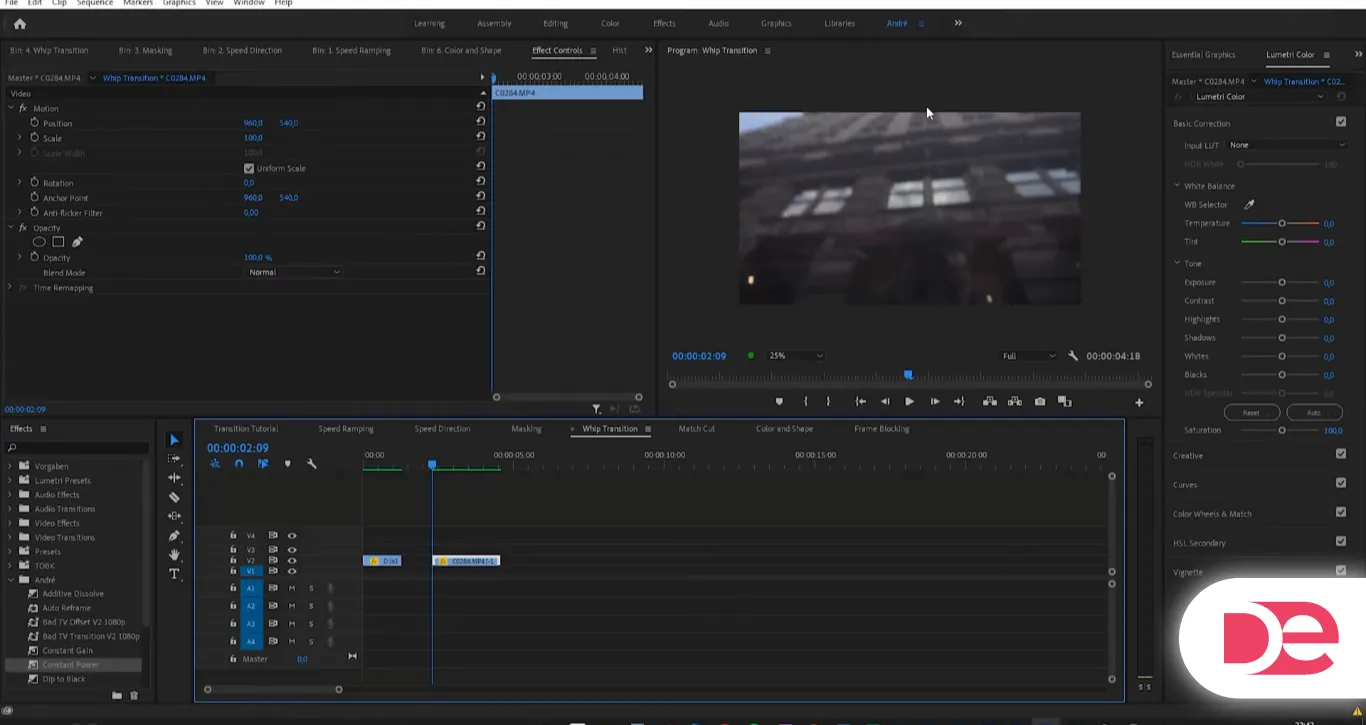Click the WB Selector eyedropper
The width and height of the screenshot is (1366, 725).
tap(1249, 205)
